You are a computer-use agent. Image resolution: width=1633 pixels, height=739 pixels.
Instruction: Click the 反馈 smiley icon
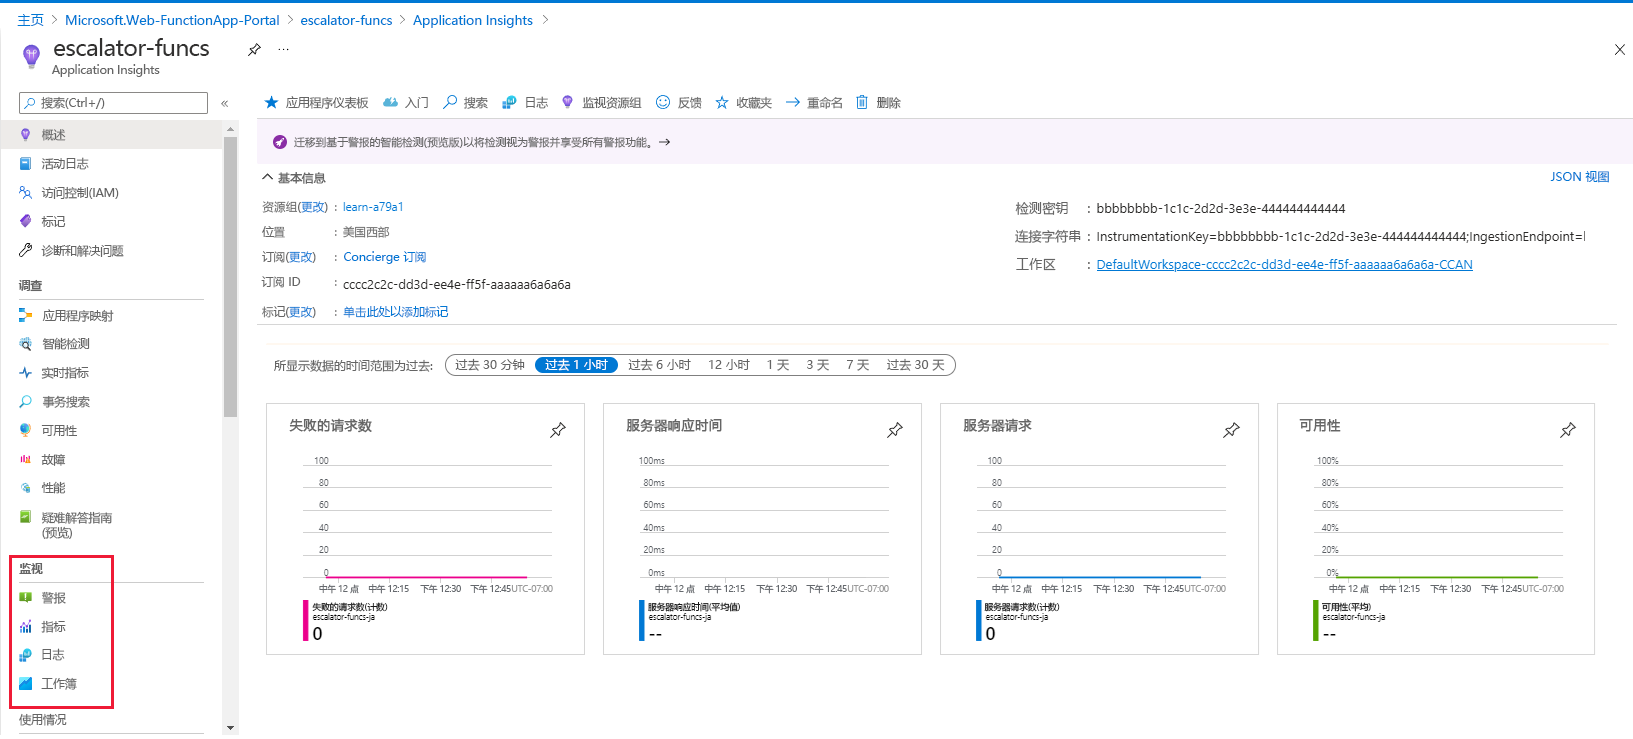tap(663, 102)
